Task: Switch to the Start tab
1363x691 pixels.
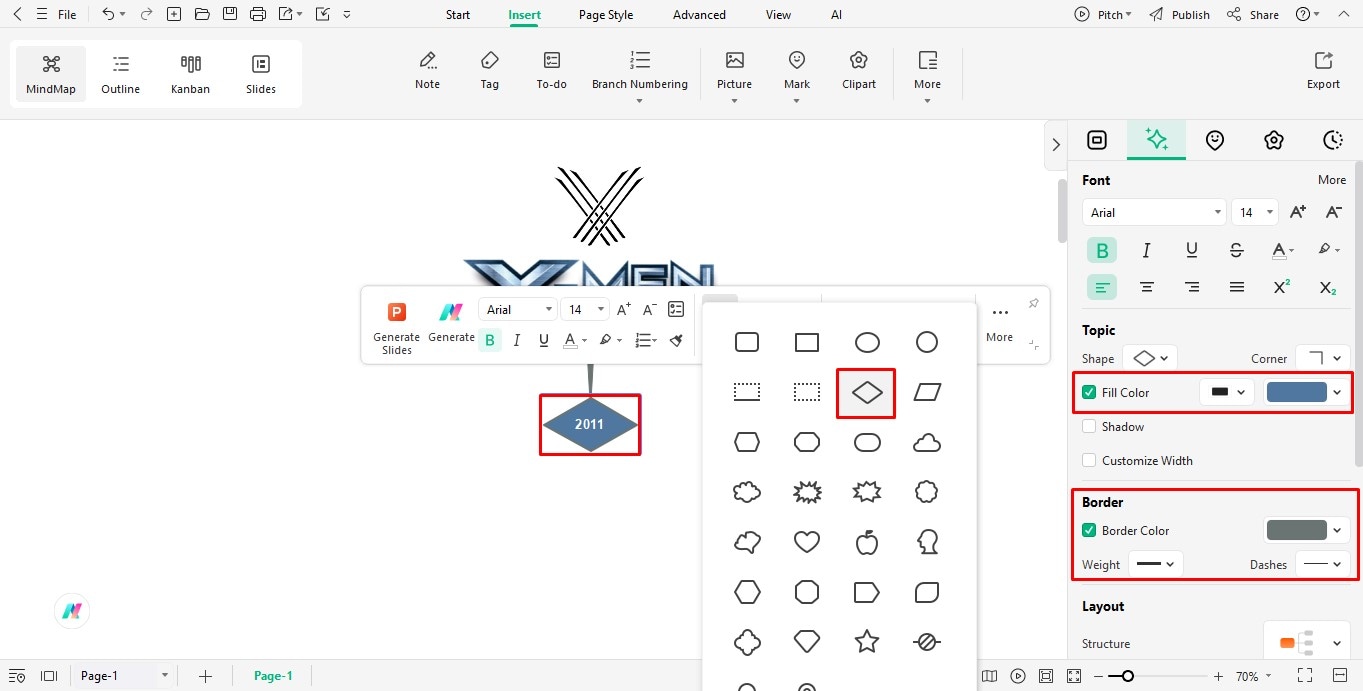Action: (458, 15)
